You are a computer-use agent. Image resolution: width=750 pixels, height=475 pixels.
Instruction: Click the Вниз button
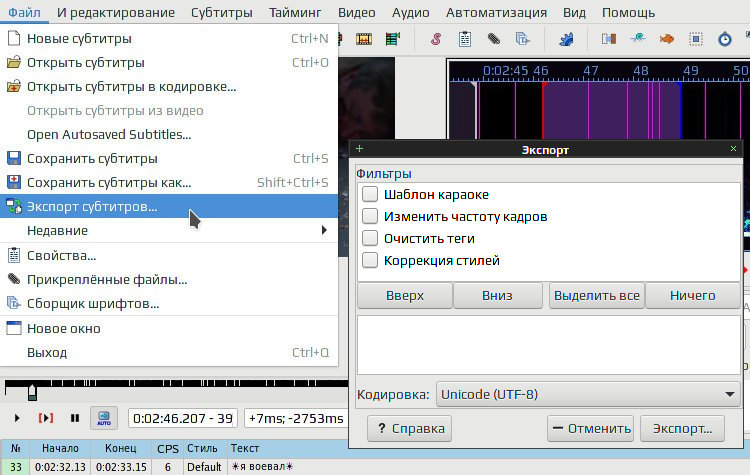(x=497, y=295)
